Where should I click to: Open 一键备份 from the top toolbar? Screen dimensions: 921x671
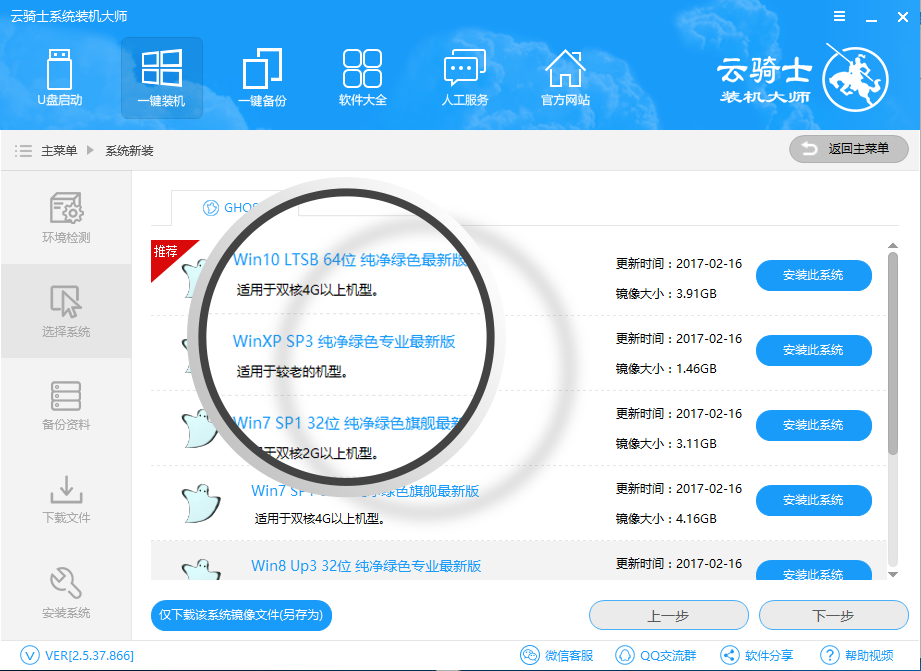(262, 77)
